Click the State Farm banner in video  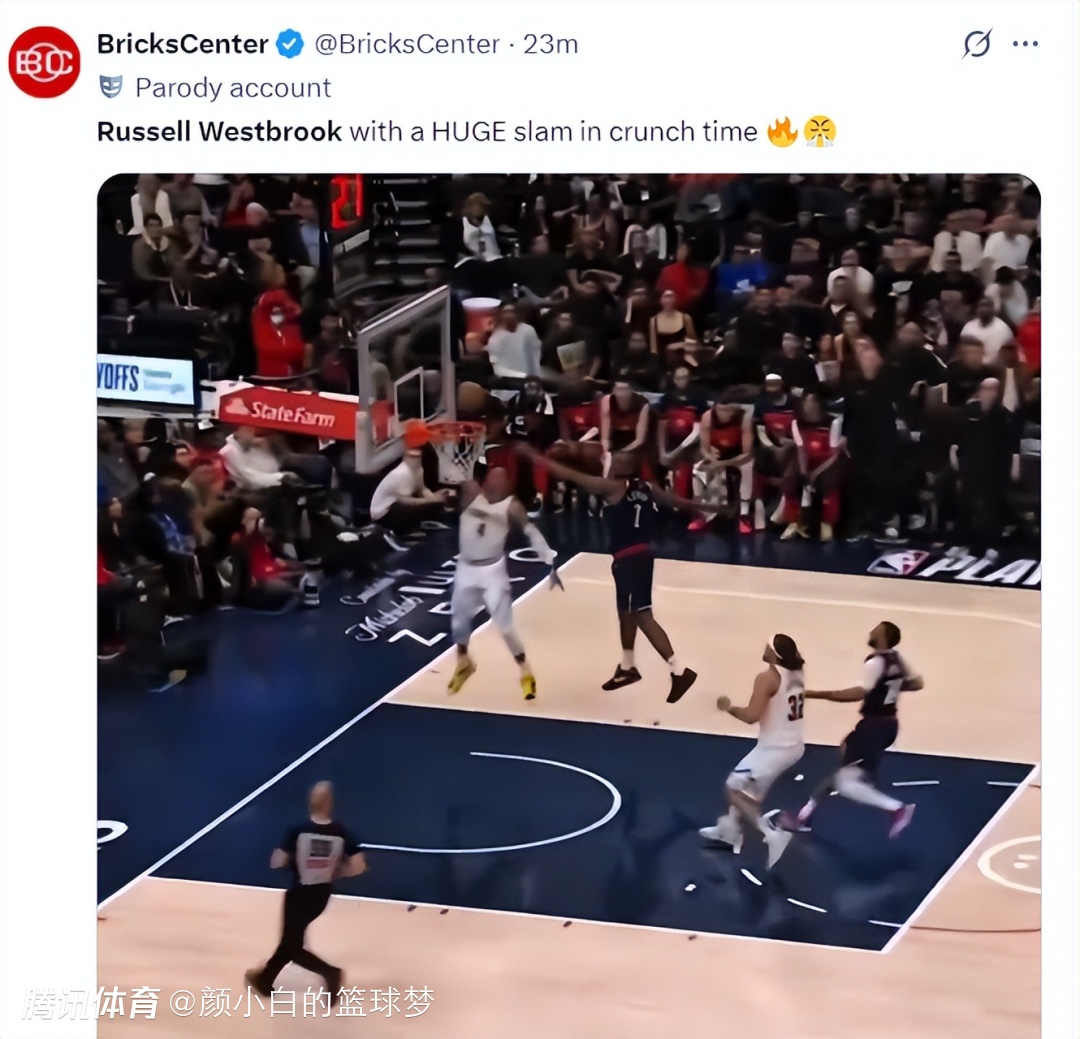pos(288,411)
